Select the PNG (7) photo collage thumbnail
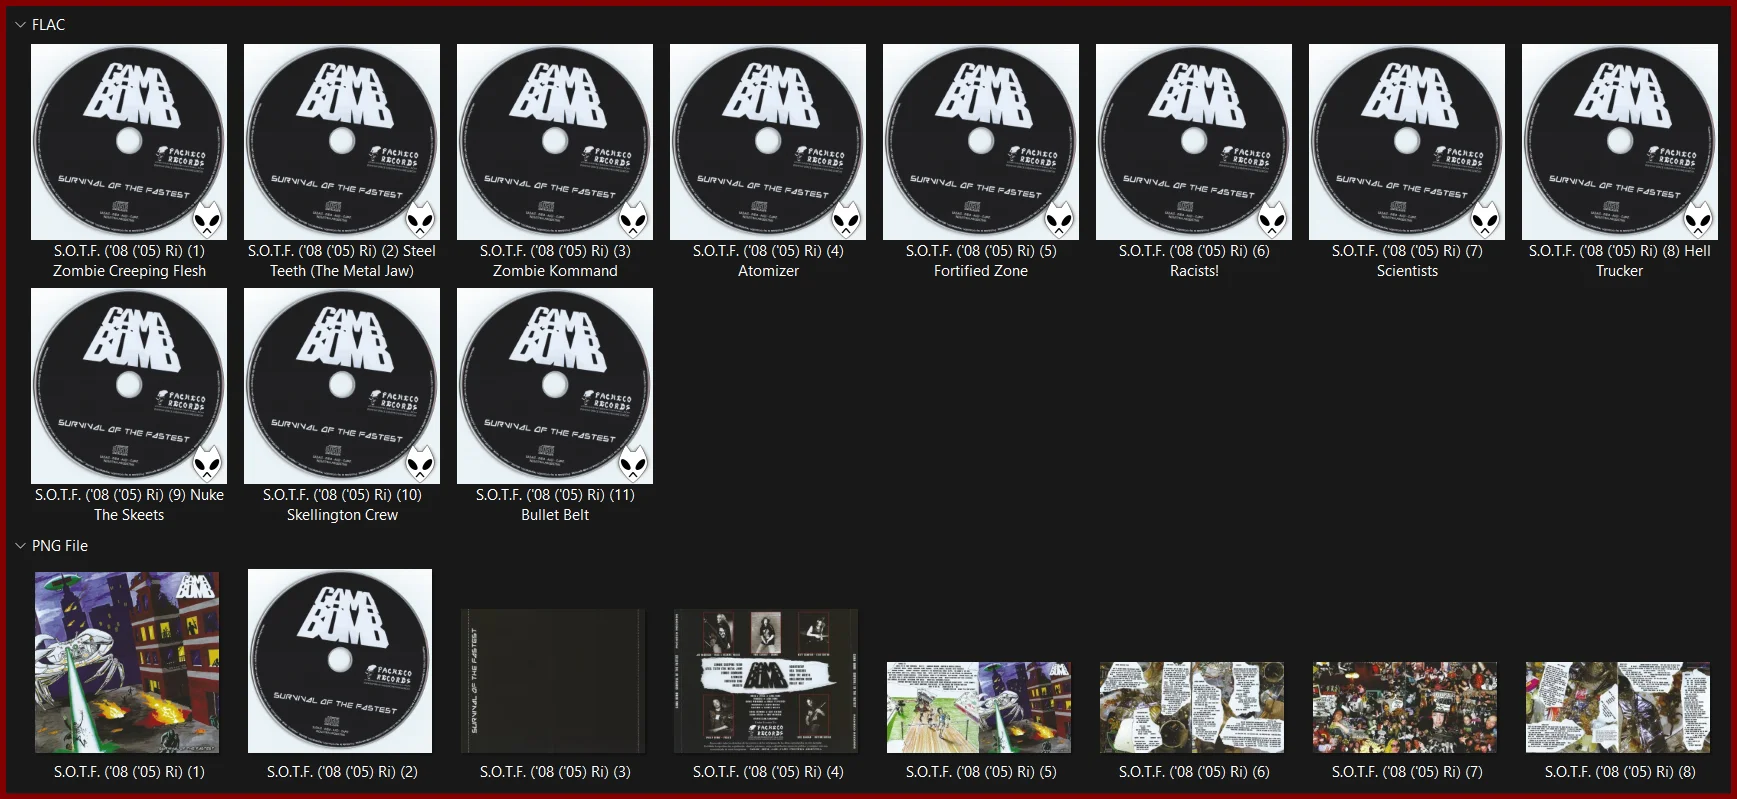Viewport: 1737px width, 799px height. point(1405,707)
